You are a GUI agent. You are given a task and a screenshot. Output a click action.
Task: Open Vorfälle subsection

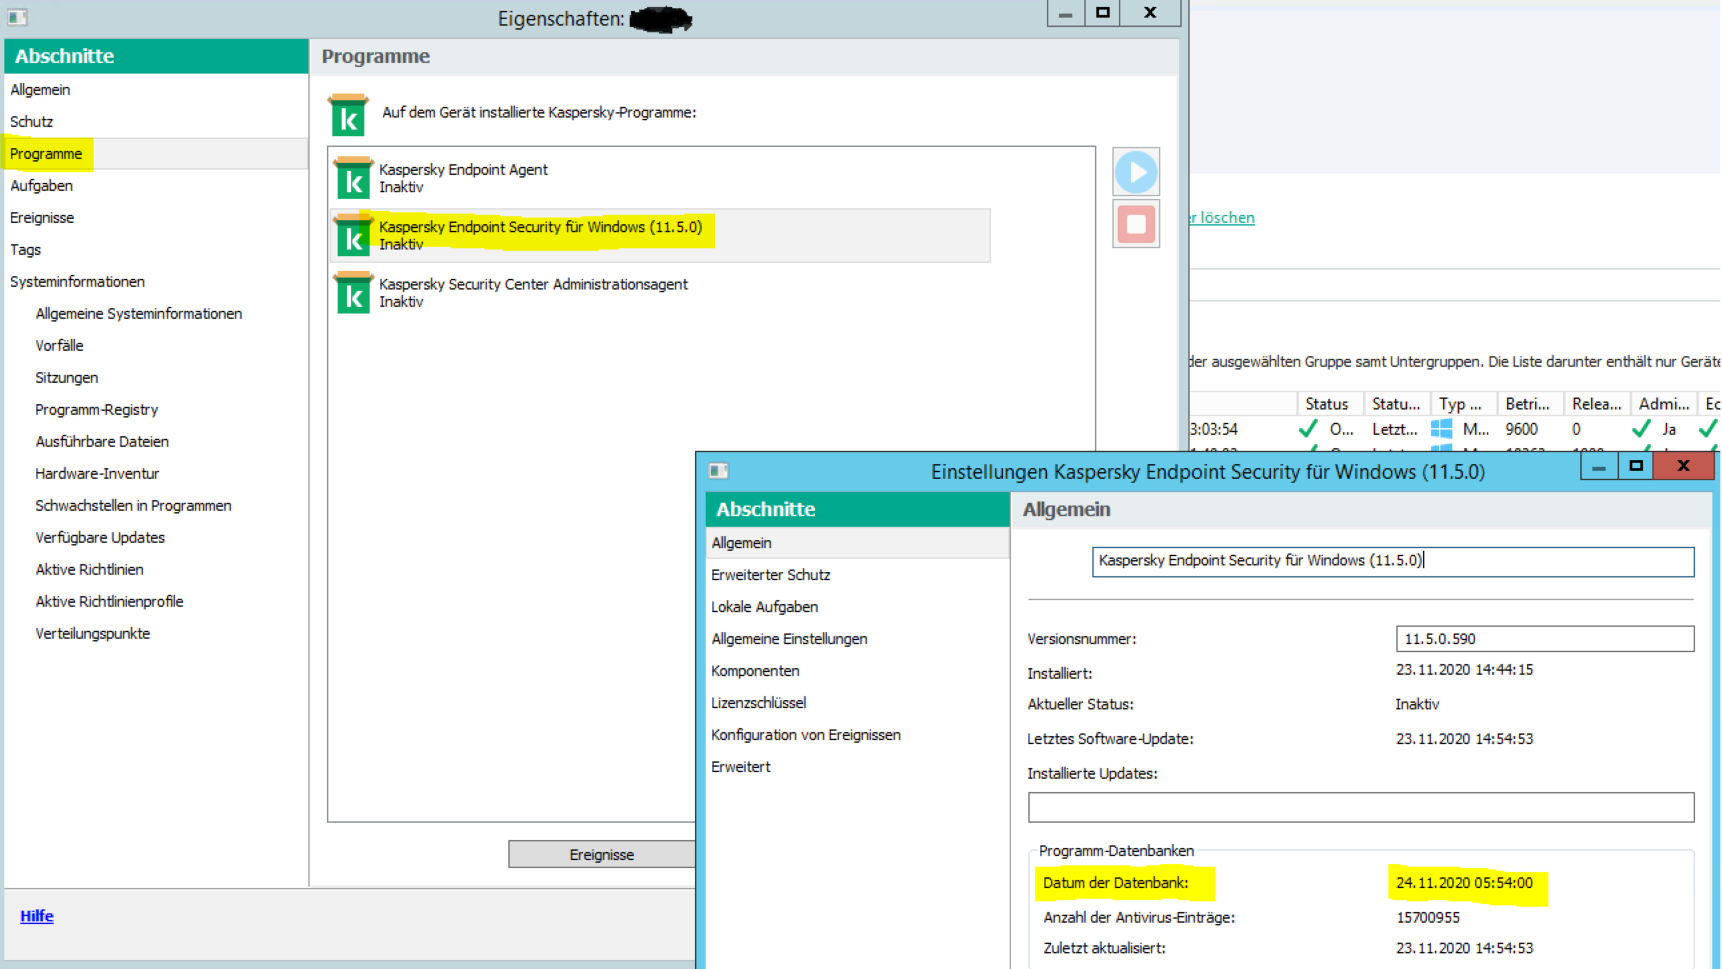59,346
